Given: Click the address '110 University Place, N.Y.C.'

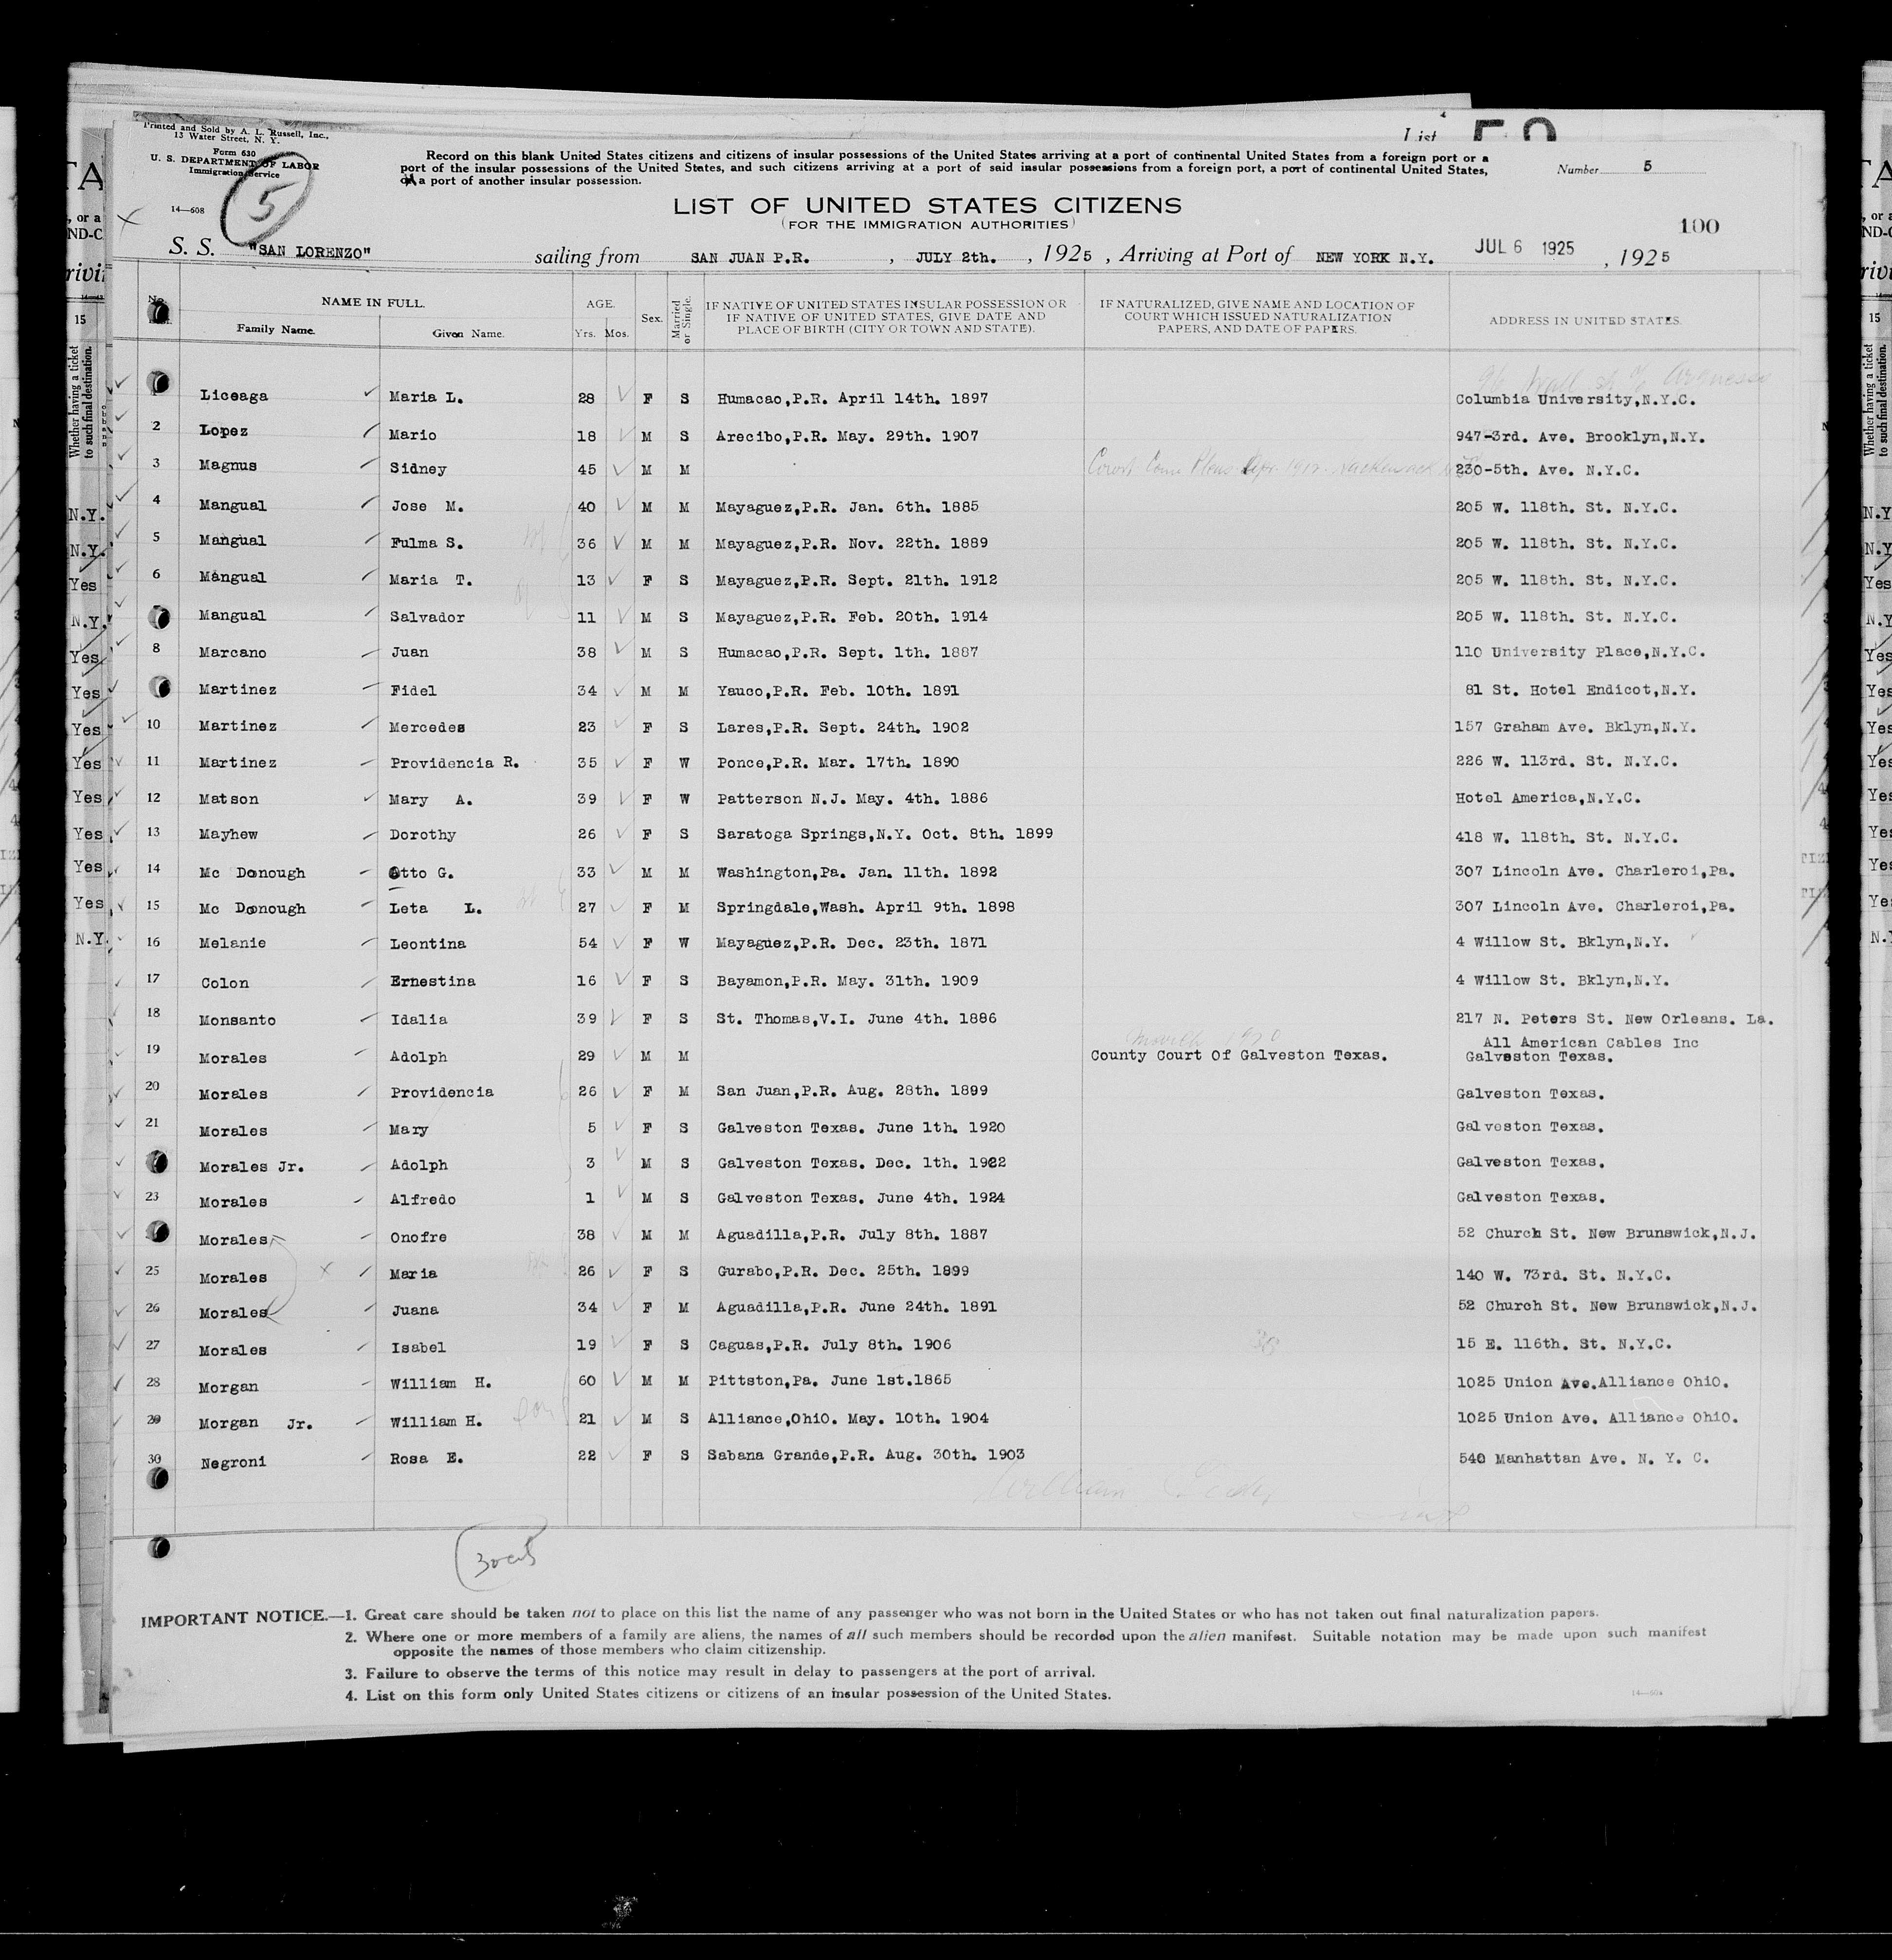Looking at the screenshot, I should 1580,652.
